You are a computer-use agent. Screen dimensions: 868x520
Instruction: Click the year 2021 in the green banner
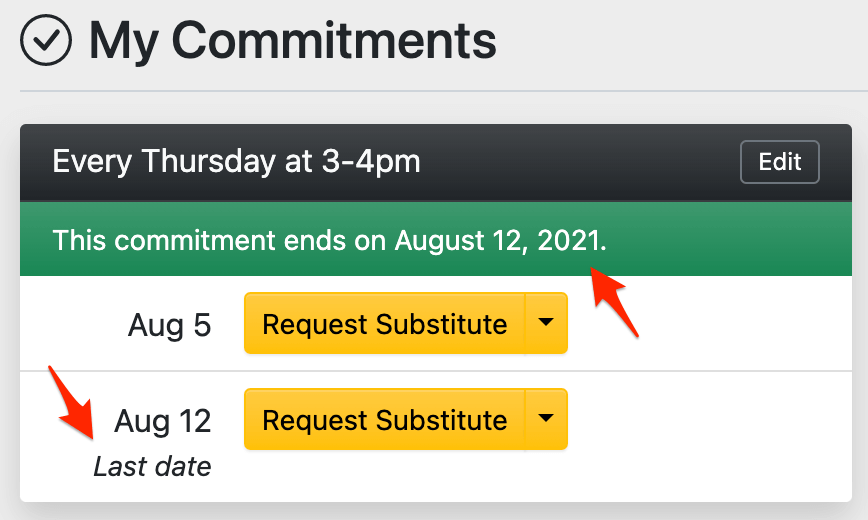pos(570,241)
